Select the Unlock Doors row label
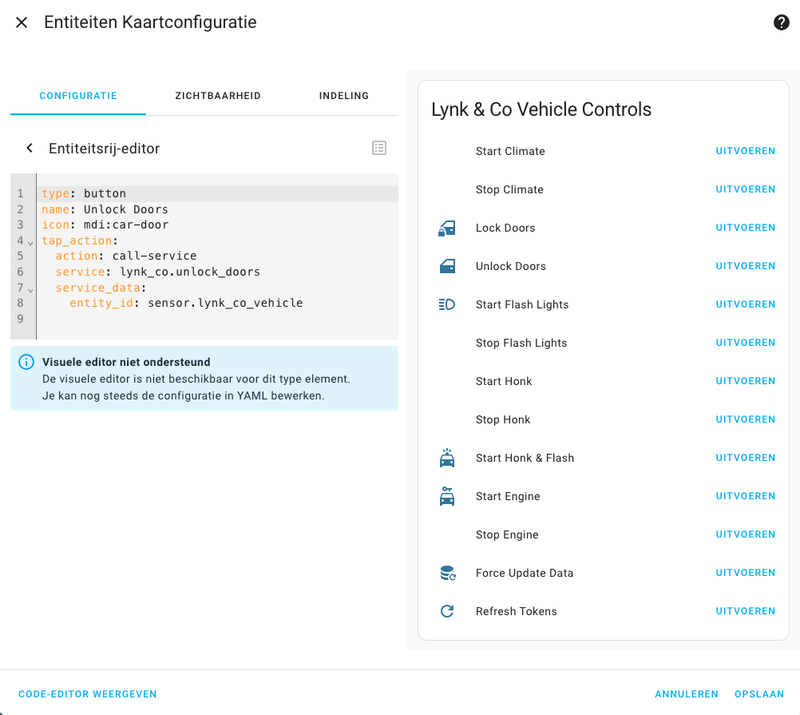This screenshot has width=800, height=715. 511,266
